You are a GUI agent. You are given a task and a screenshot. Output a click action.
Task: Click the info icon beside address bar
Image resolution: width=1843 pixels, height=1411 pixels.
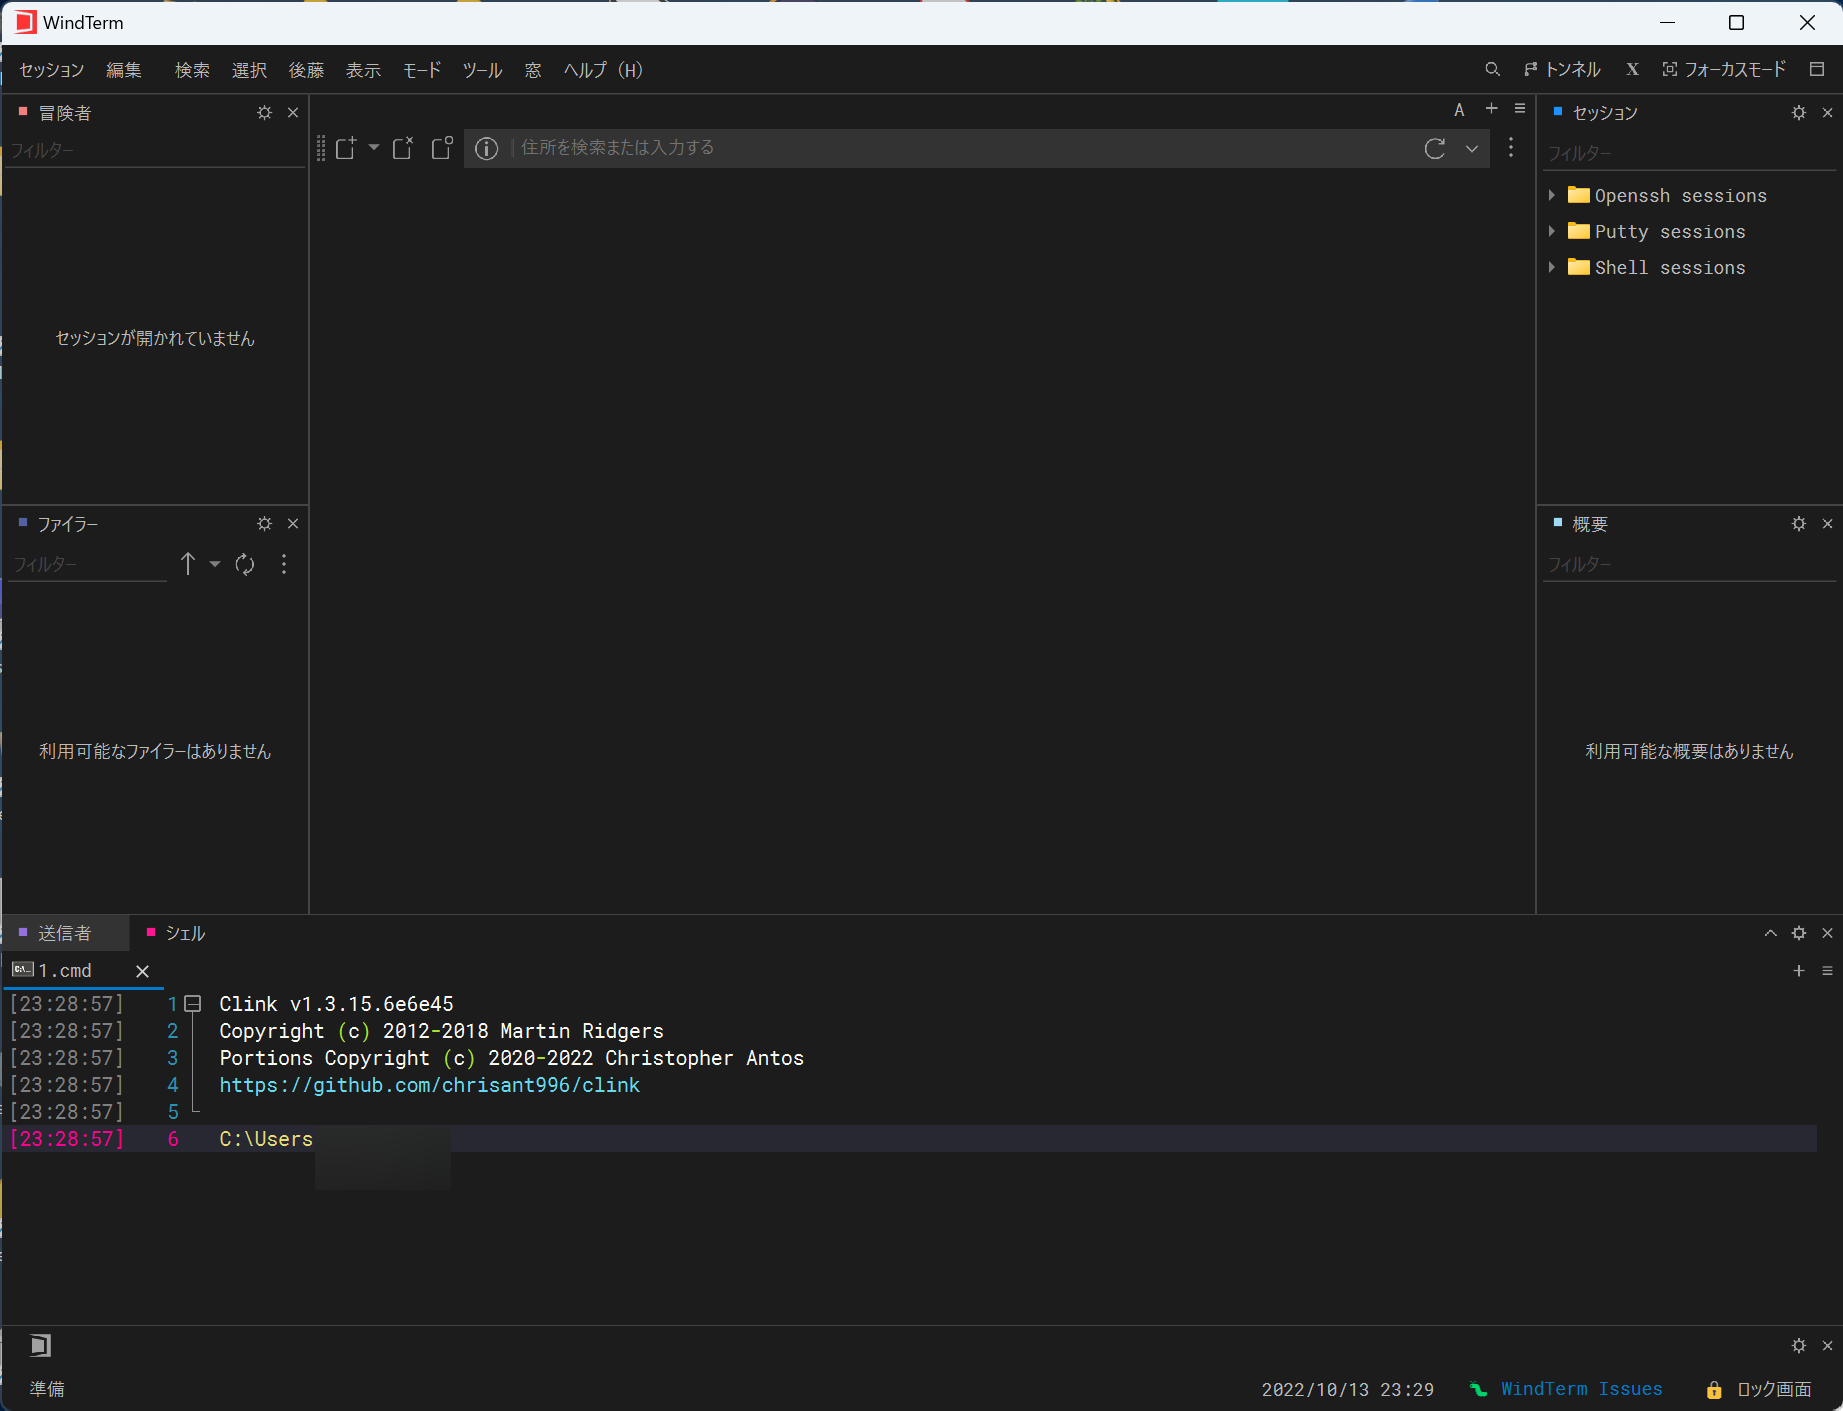(486, 148)
